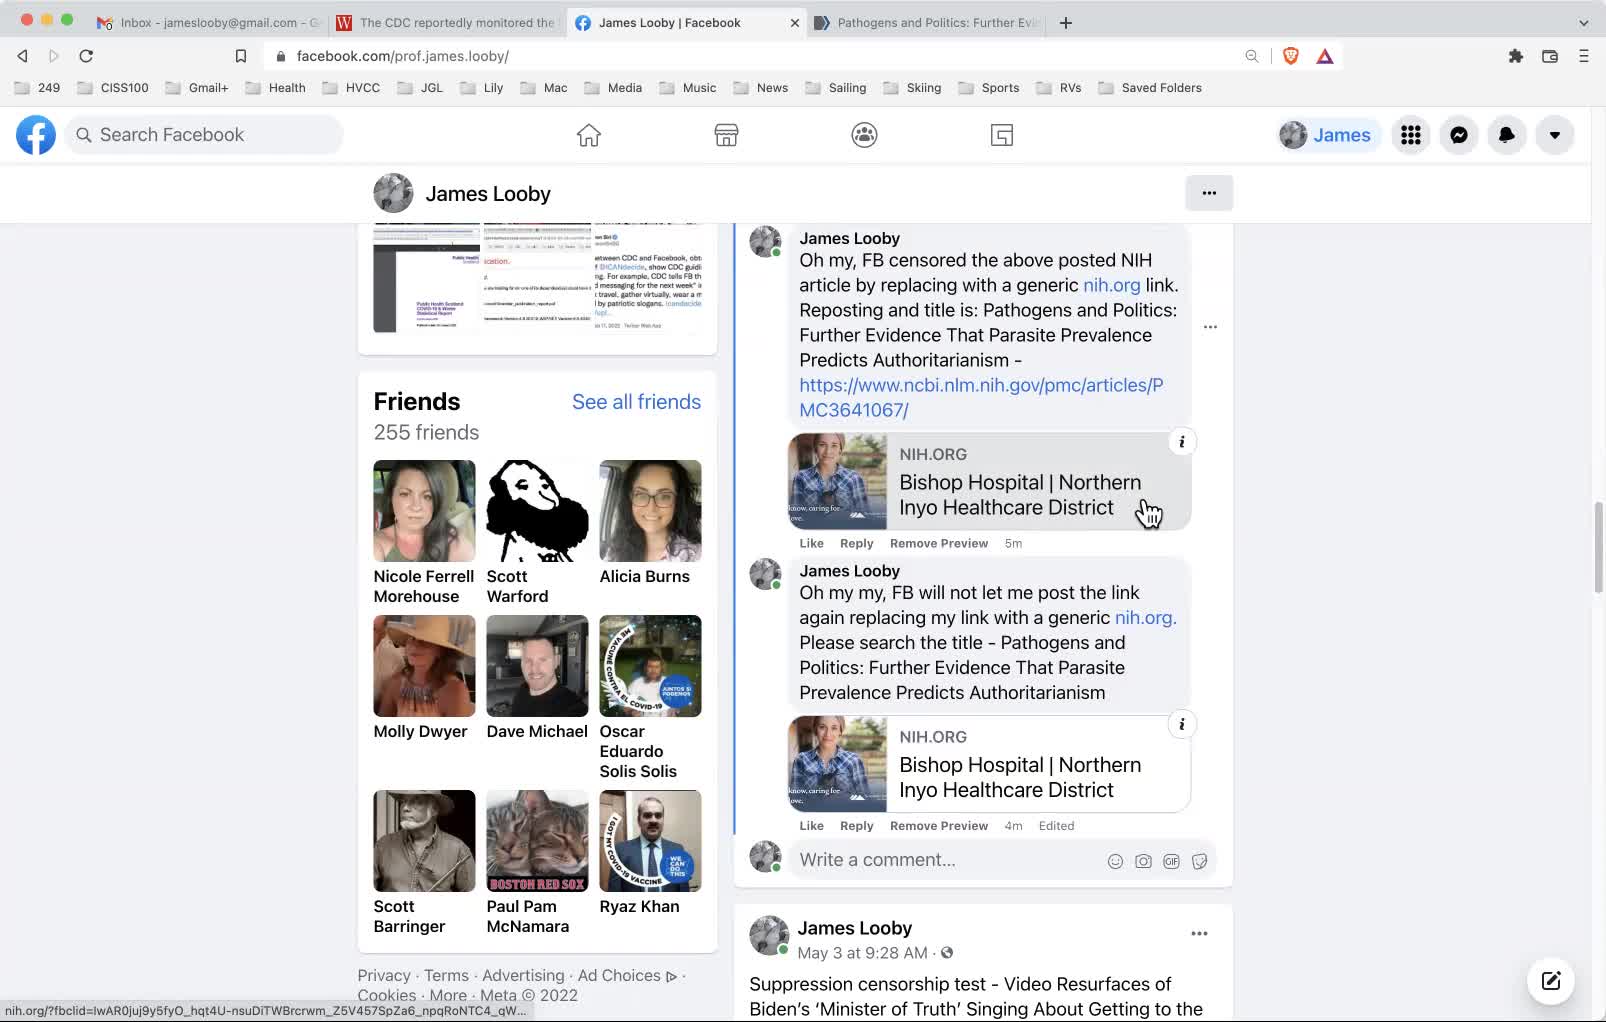Open info icon on second NIH.ORG preview
This screenshot has height=1022, width=1606.
pos(1182,725)
